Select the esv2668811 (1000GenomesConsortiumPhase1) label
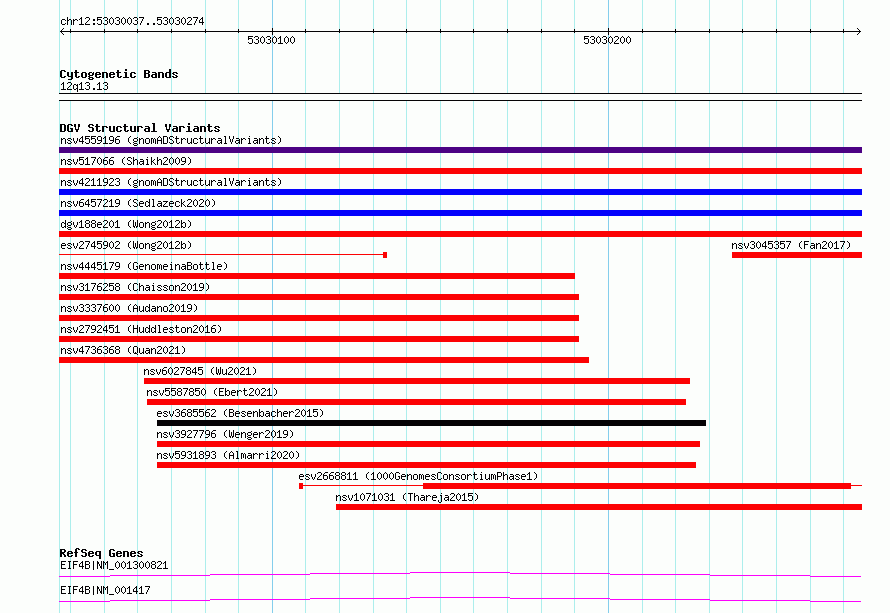This screenshot has width=890, height=613. [418, 476]
